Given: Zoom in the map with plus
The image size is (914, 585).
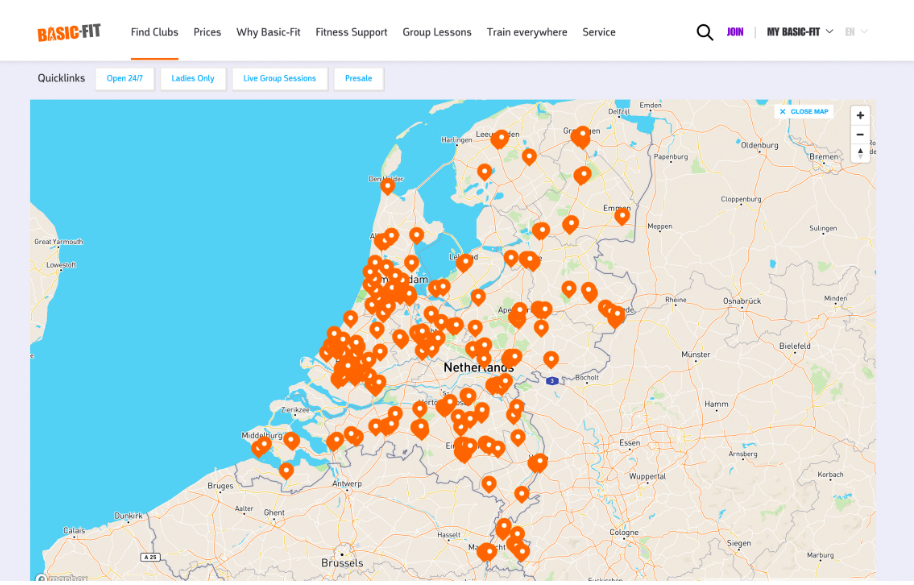Looking at the screenshot, I should pyautogui.click(x=860, y=115).
